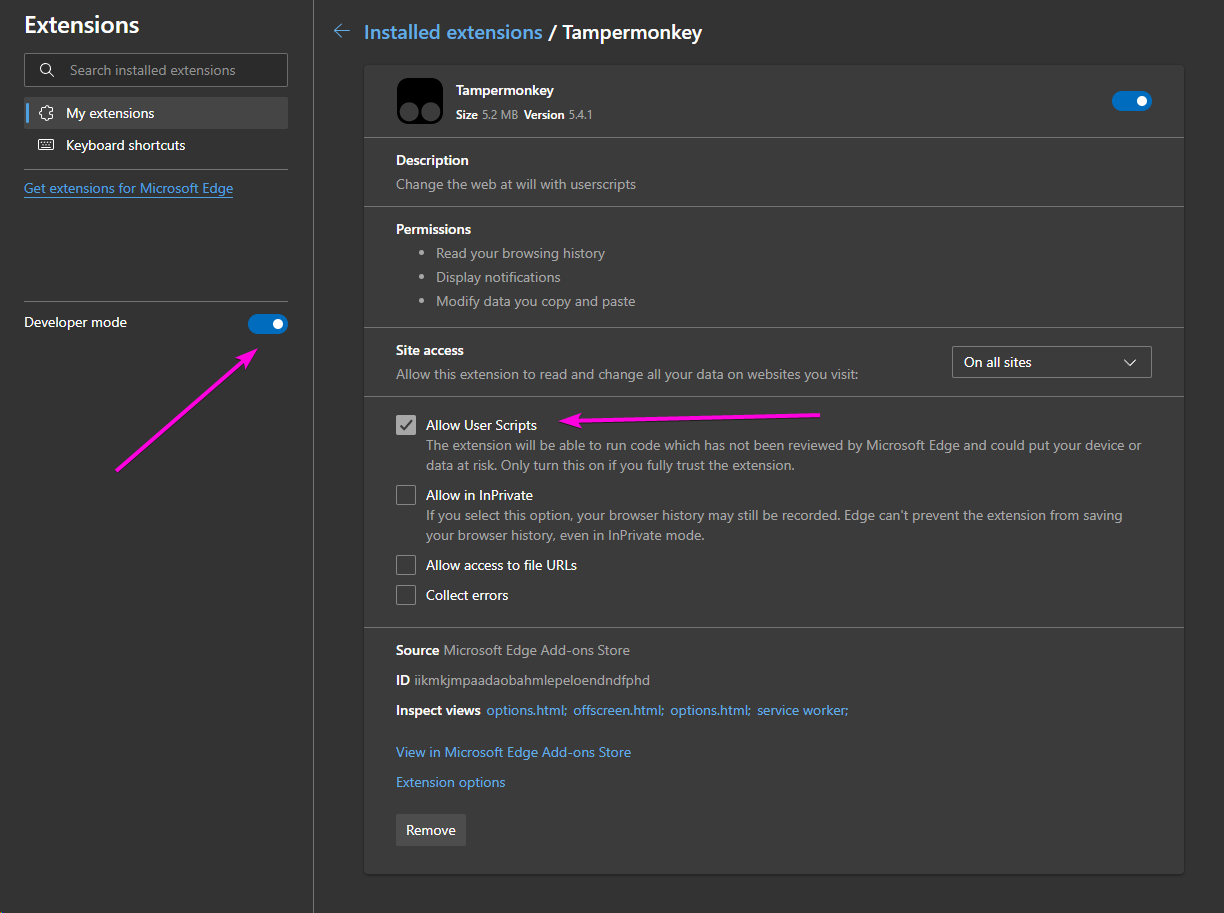Image resolution: width=1224 pixels, height=913 pixels.
Task: Click the Extensions heading
Action: [x=82, y=25]
